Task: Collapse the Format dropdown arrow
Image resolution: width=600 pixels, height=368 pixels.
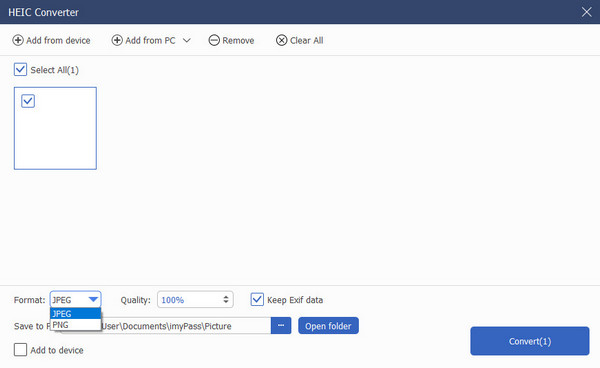Action: pyautogui.click(x=93, y=300)
